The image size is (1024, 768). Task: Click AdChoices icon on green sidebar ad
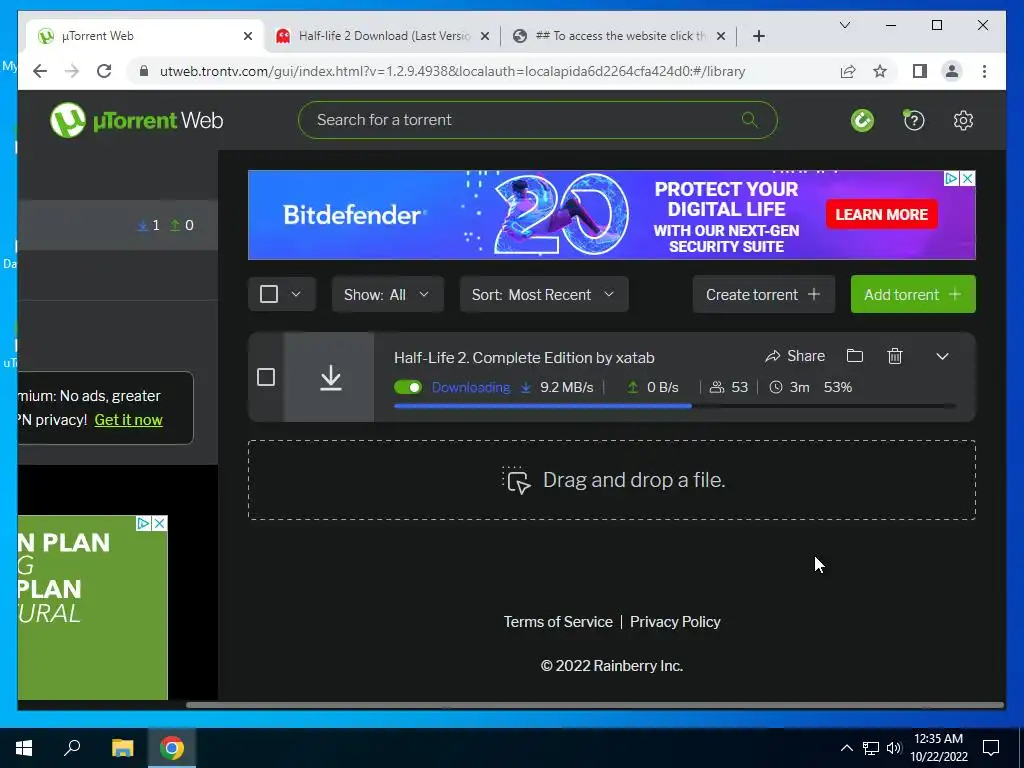pos(144,523)
